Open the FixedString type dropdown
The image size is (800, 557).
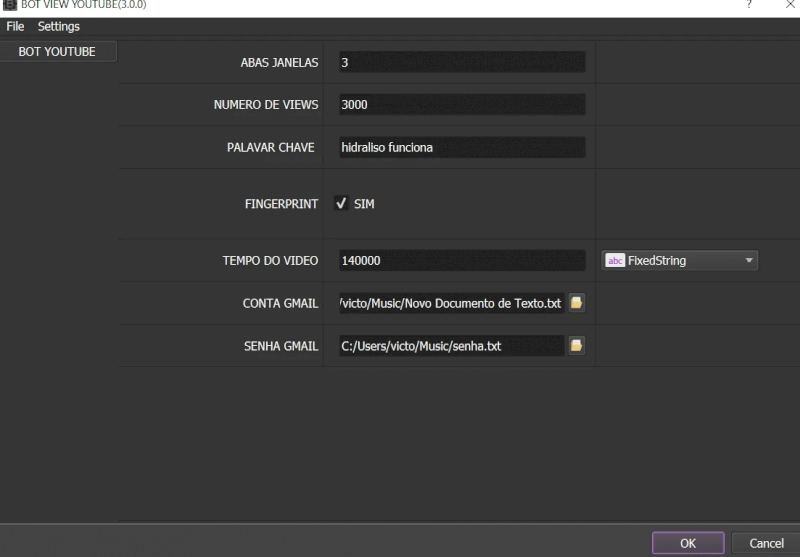(680, 261)
